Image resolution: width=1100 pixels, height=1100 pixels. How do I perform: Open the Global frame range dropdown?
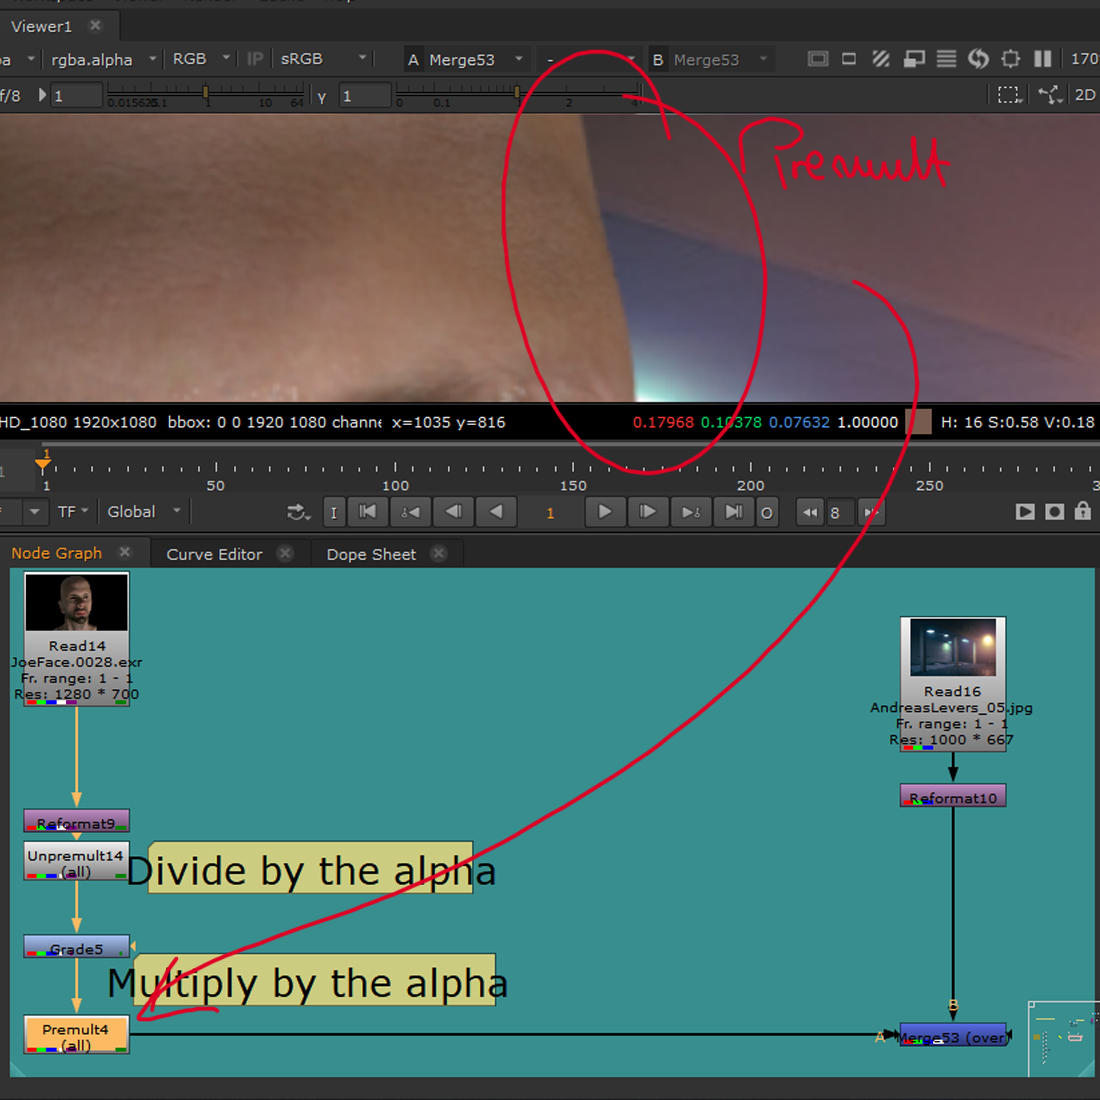[144, 511]
